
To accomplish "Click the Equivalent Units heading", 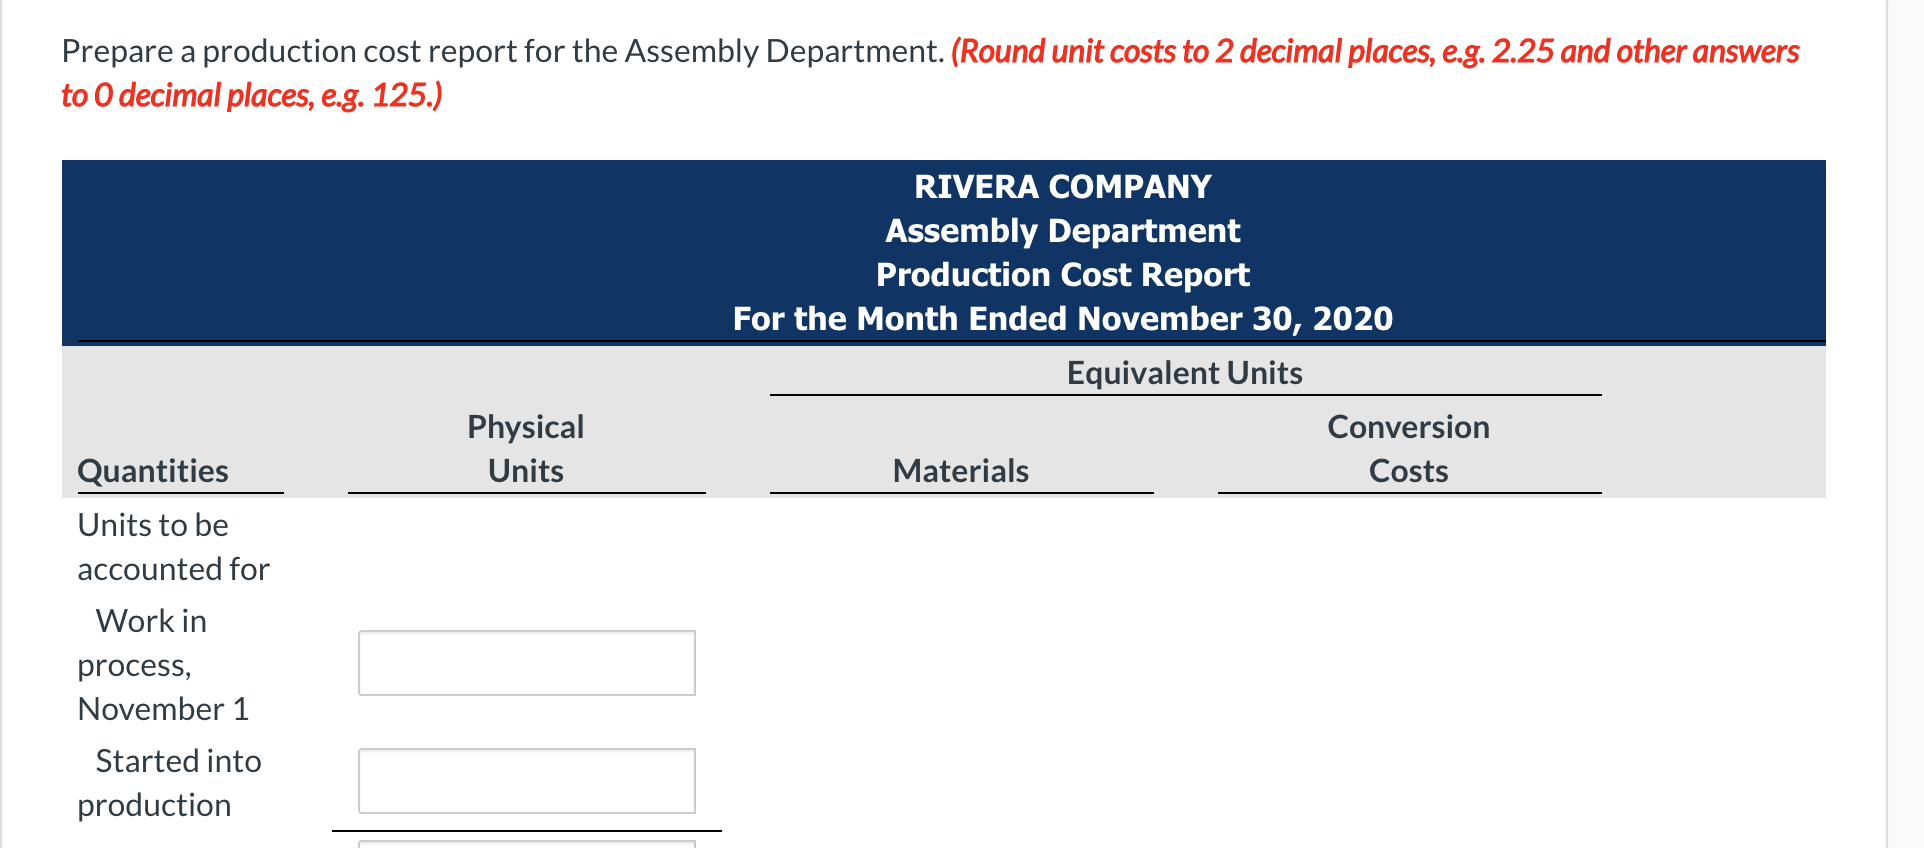I will click(x=1184, y=371).
